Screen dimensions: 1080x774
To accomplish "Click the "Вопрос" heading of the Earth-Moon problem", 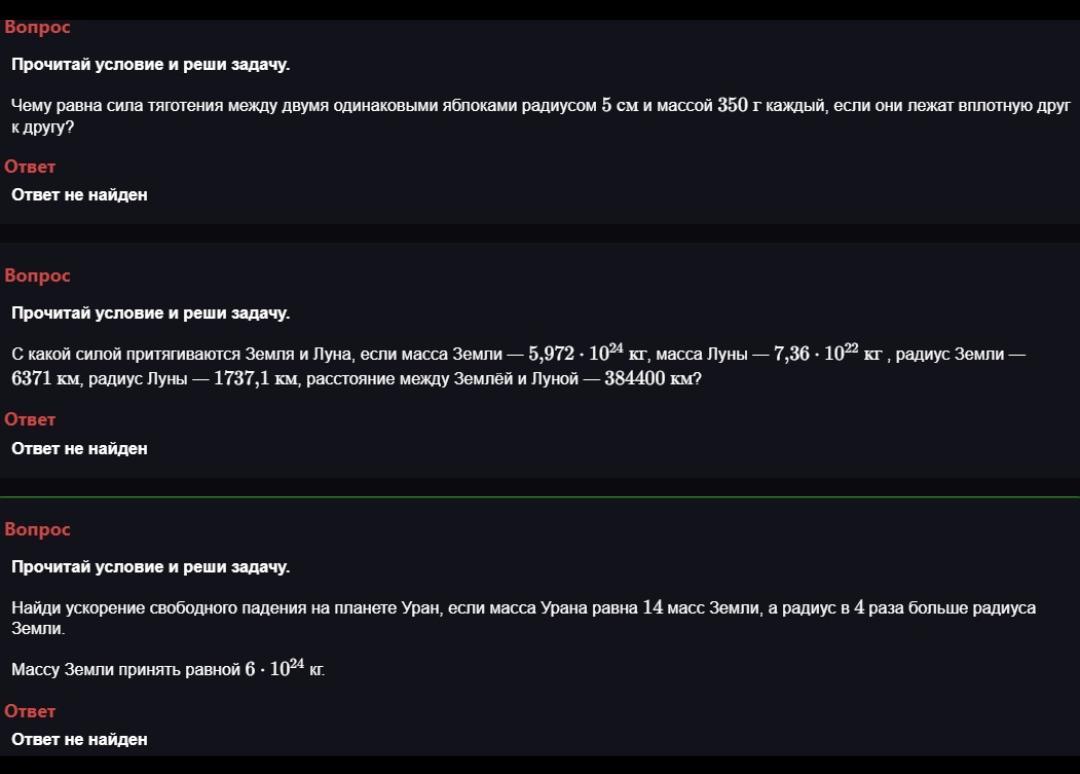I will (37, 276).
